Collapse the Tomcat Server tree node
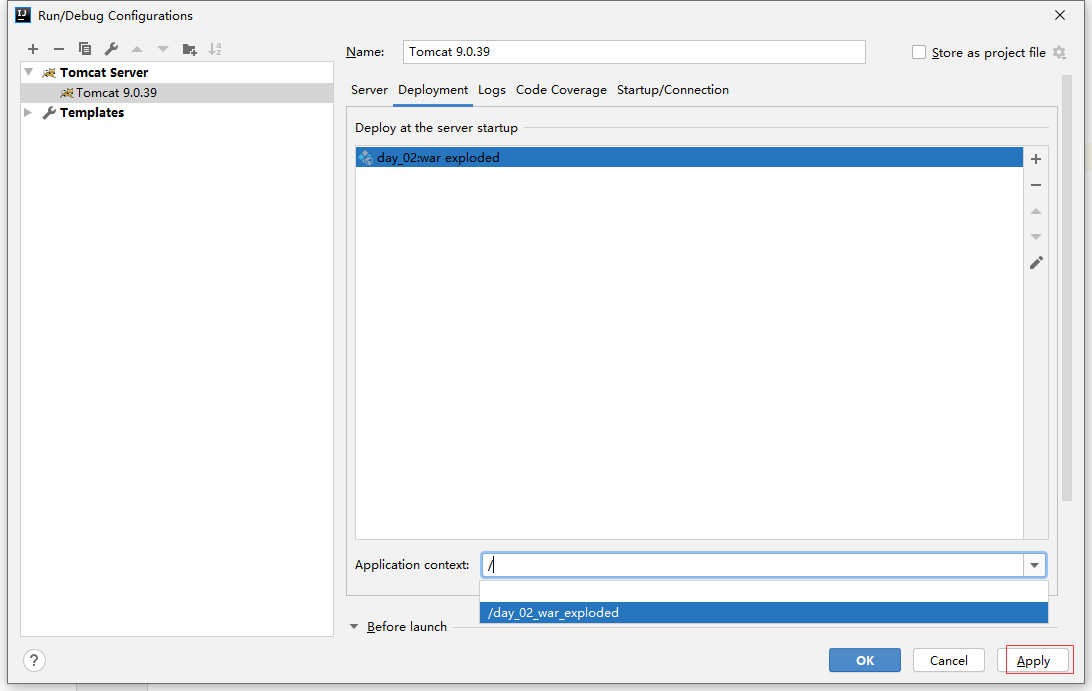The image size is (1092, 691). pos(29,72)
